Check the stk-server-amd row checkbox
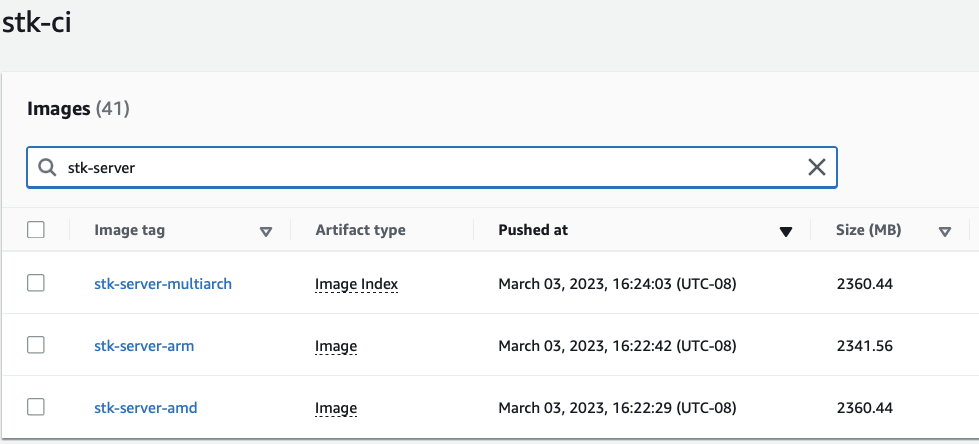Screen dimensions: 979x444 (x=36, y=407)
